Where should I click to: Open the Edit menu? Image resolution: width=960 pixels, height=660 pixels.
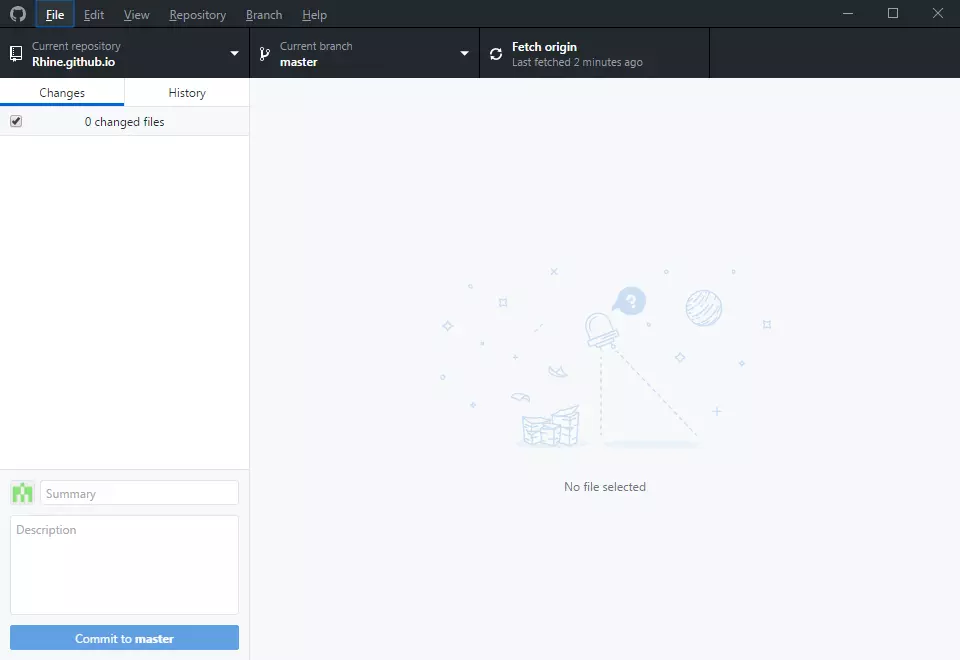pyautogui.click(x=94, y=15)
